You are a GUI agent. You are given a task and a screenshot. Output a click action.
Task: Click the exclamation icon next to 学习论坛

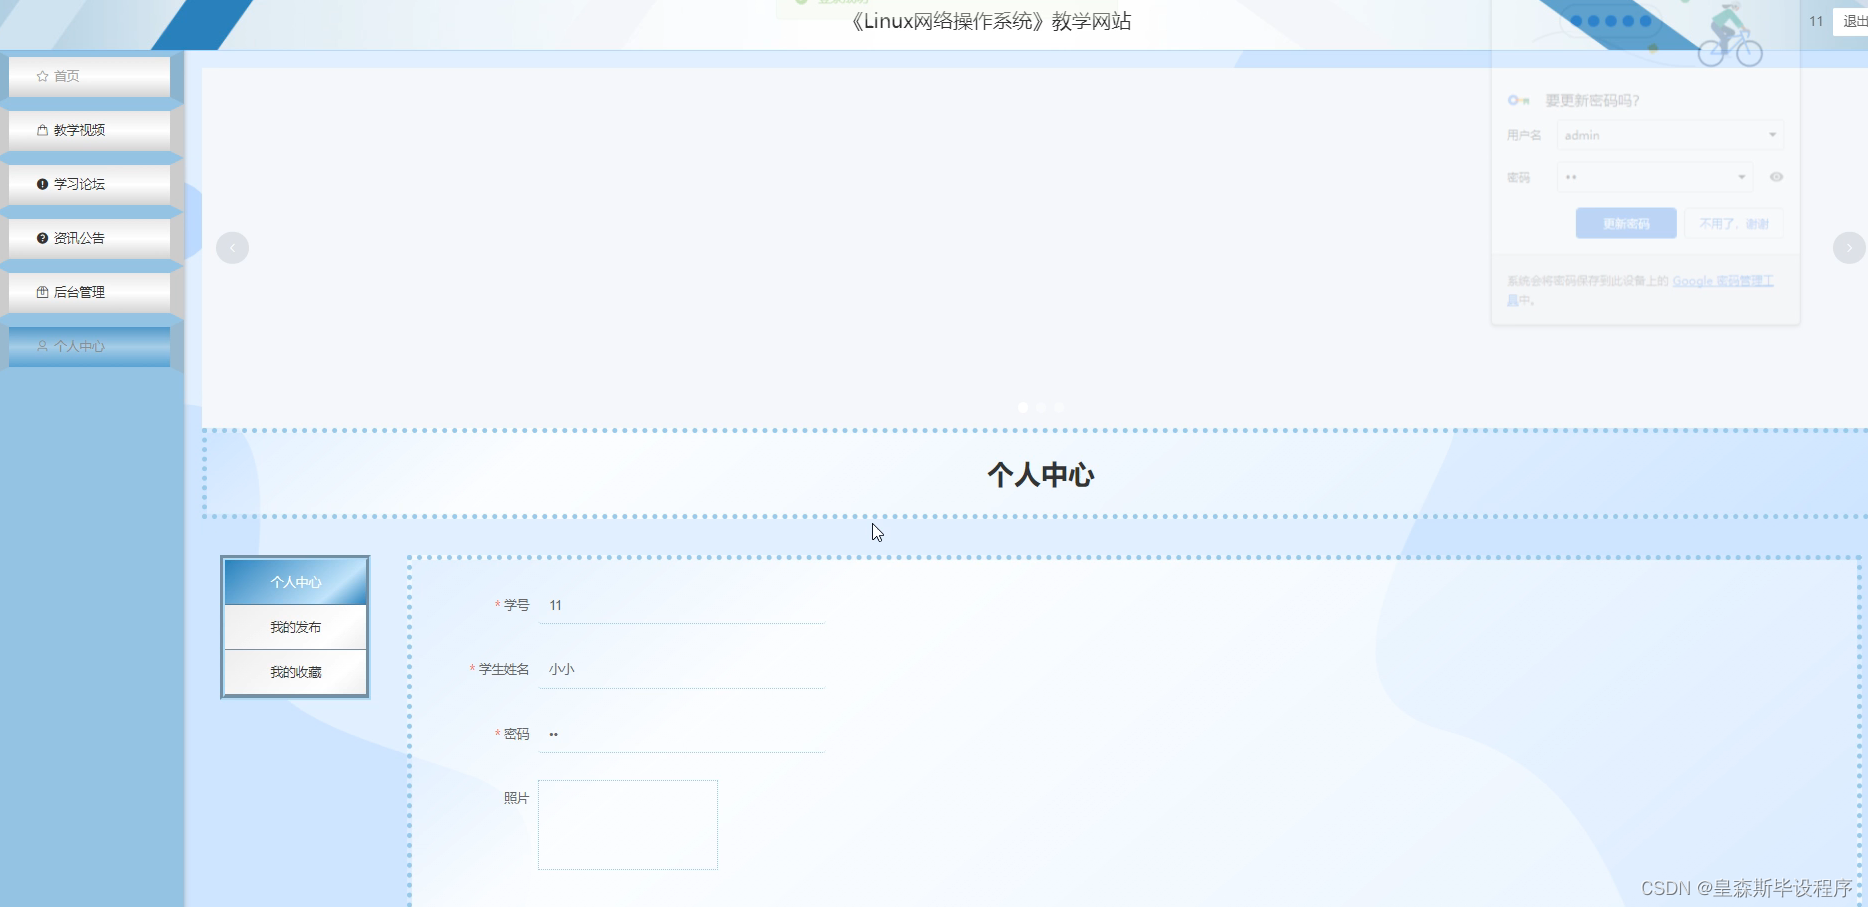click(41, 183)
